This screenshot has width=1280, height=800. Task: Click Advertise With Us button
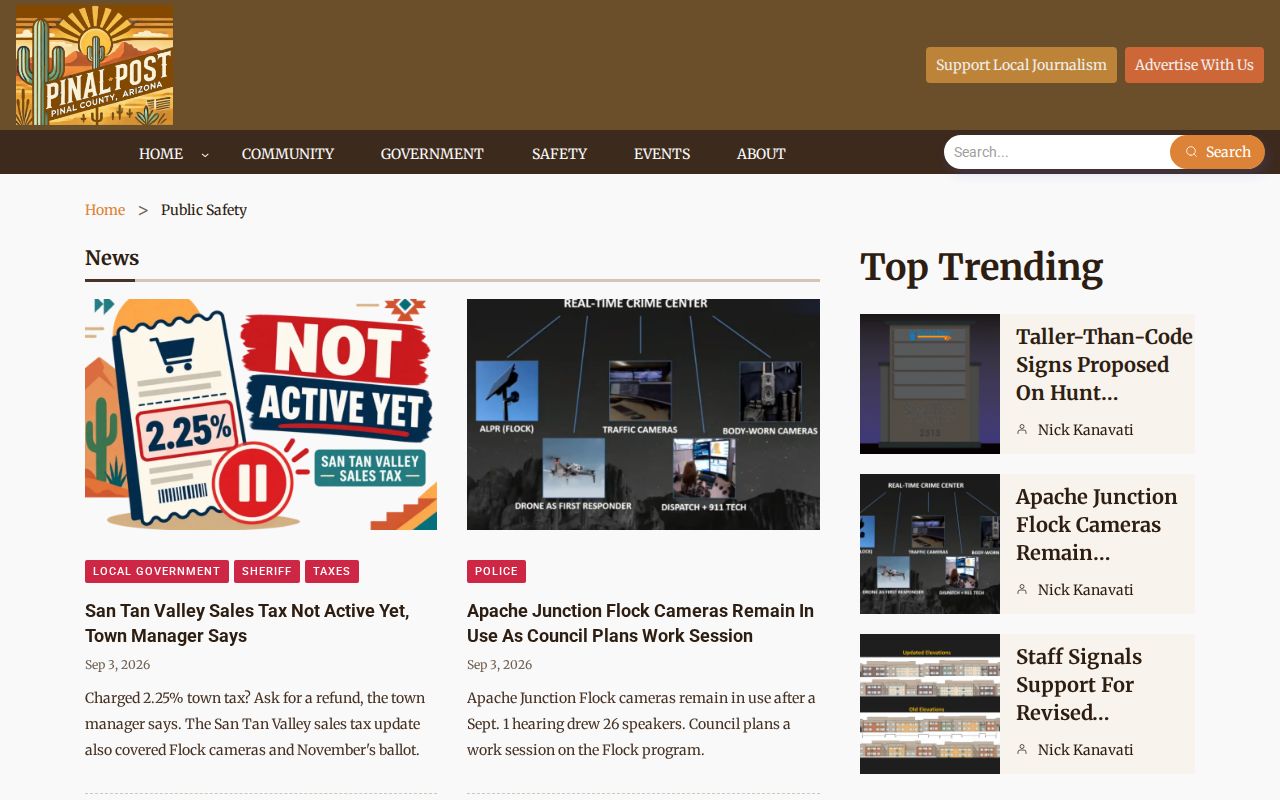(x=1194, y=65)
